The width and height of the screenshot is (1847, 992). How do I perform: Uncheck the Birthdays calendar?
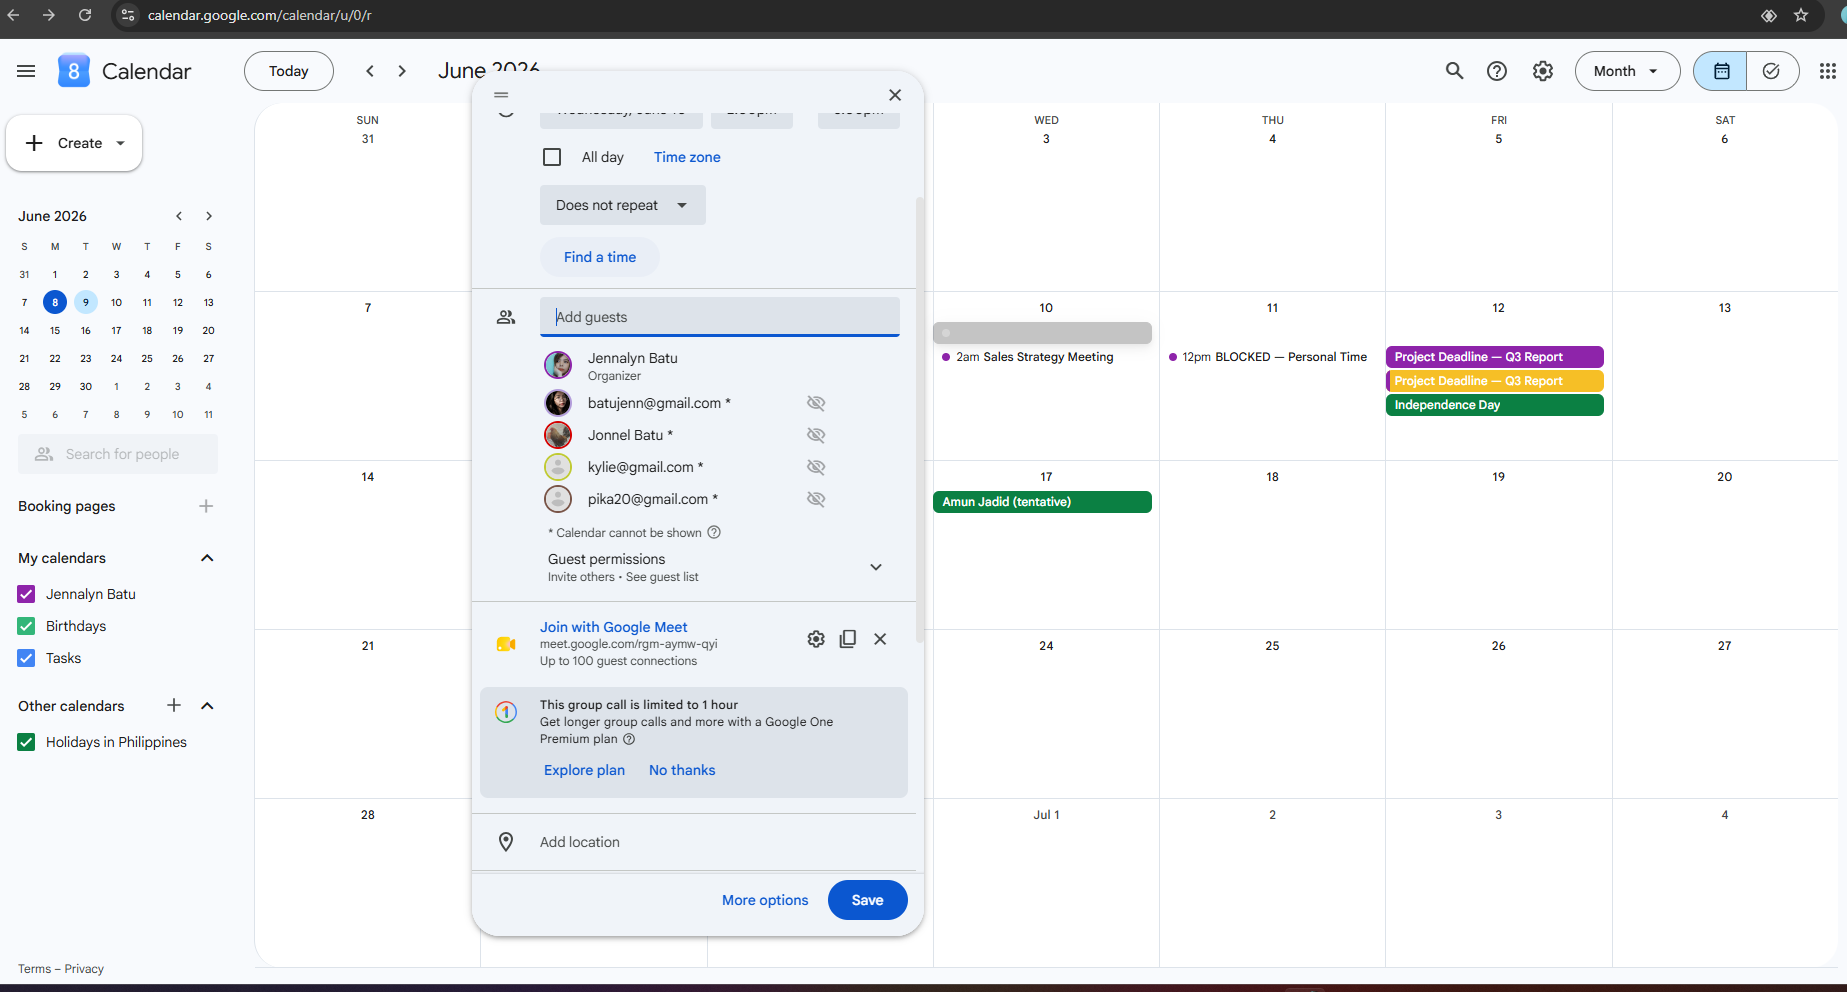[27, 626]
